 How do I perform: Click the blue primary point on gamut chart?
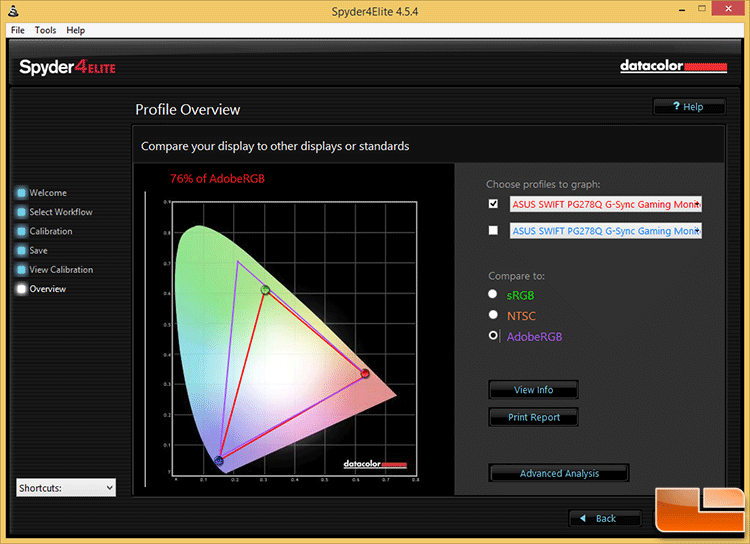tap(219, 461)
